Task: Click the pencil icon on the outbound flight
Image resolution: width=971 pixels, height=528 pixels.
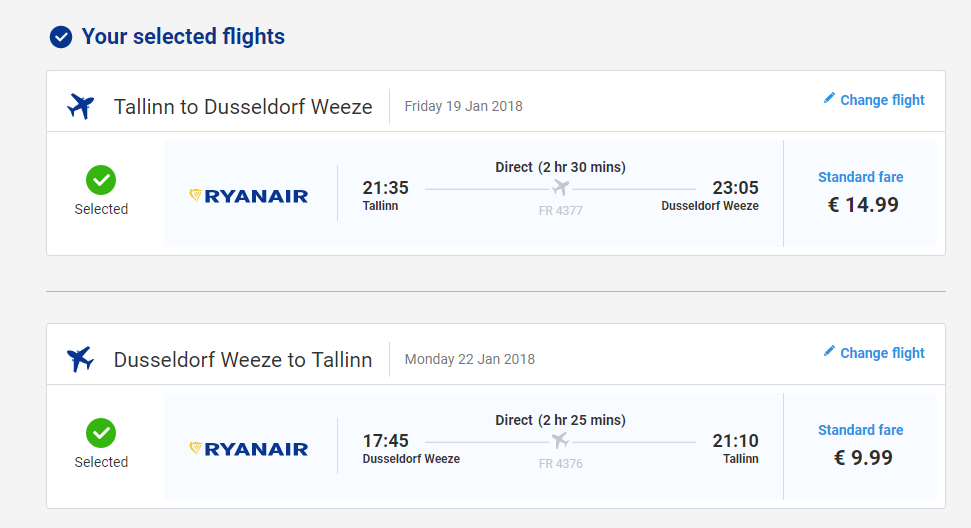Action: (829, 98)
